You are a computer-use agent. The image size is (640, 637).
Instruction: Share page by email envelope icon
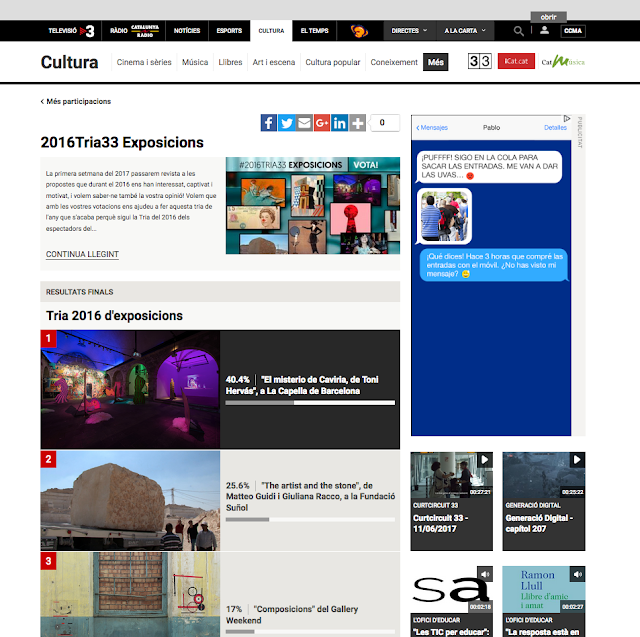pos(304,123)
